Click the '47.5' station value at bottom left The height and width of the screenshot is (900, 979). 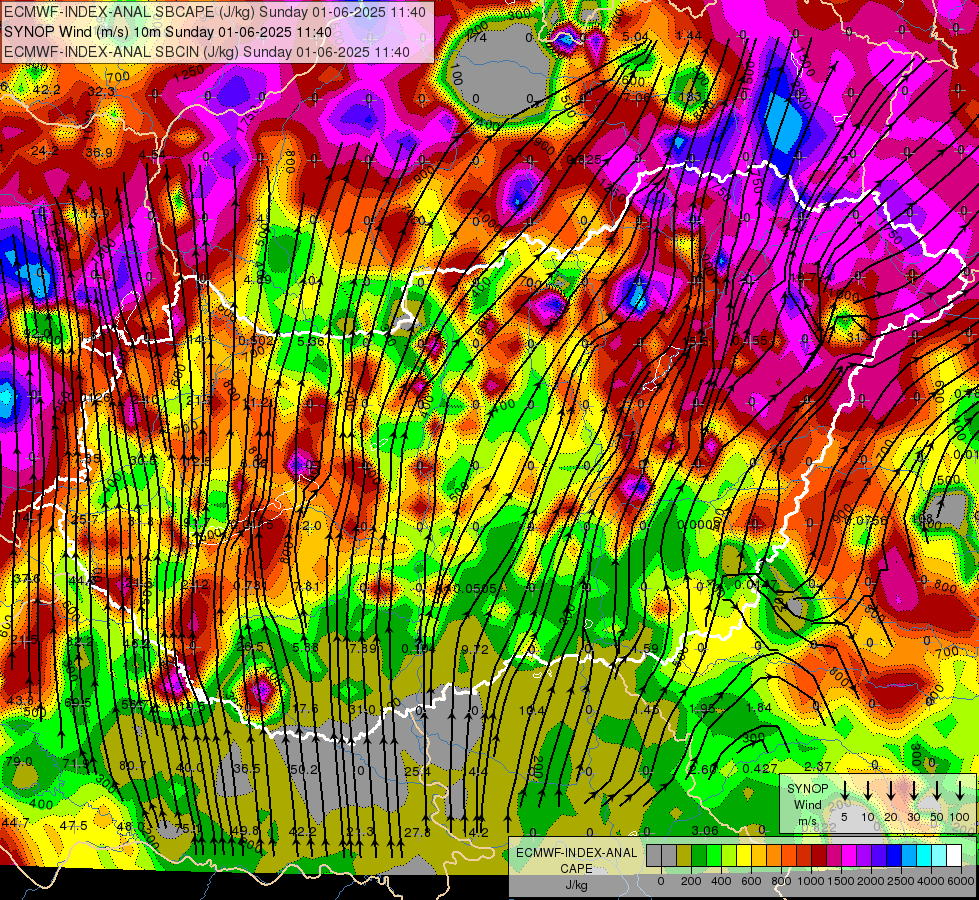tap(74, 826)
